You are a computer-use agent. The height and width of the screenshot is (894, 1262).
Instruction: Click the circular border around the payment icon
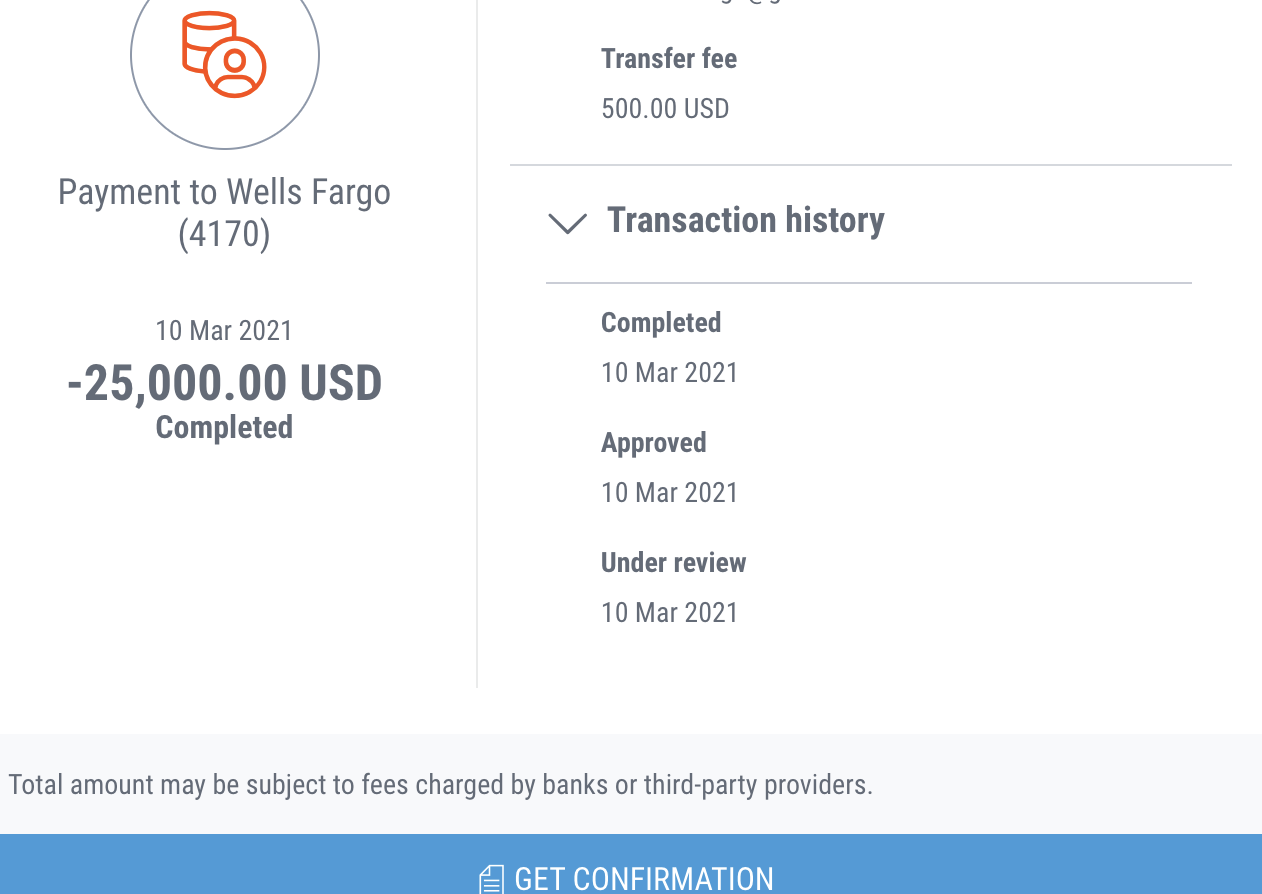(x=225, y=148)
